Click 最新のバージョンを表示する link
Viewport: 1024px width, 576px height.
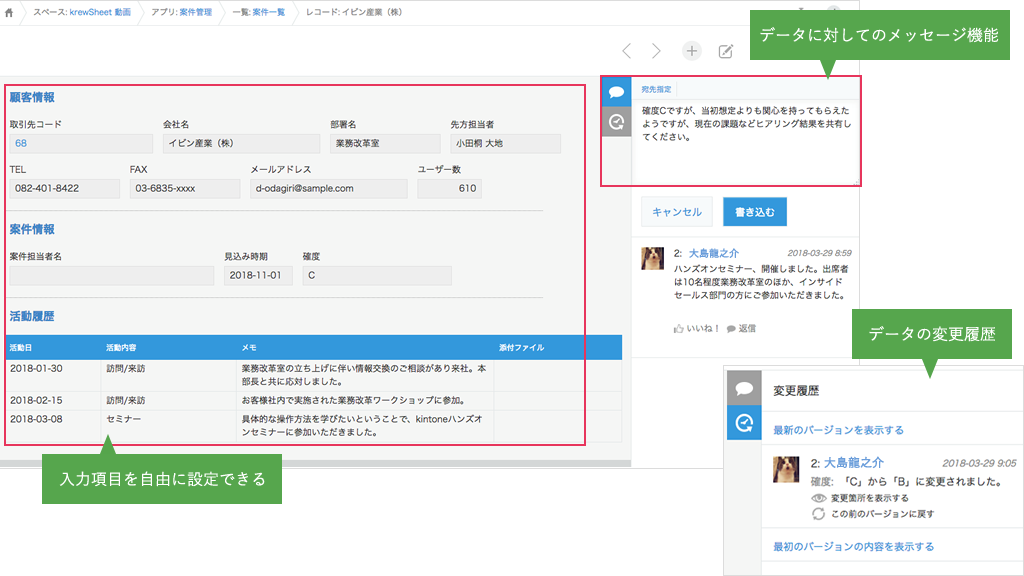[839, 430]
